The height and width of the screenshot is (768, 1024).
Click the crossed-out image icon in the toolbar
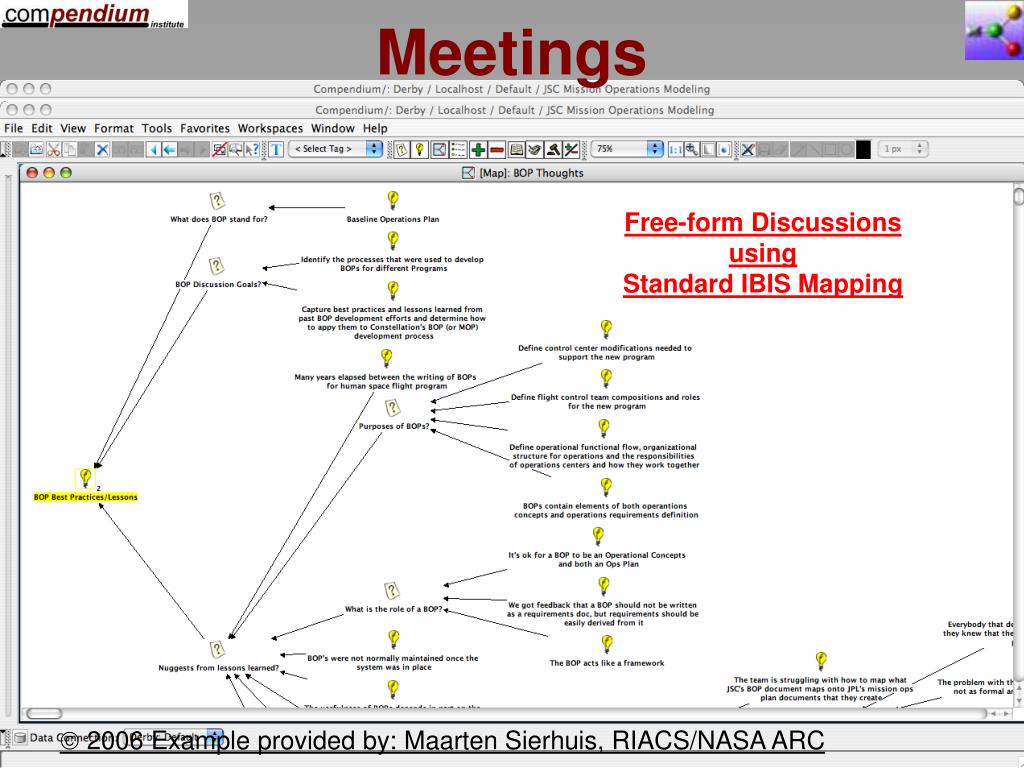click(219, 150)
